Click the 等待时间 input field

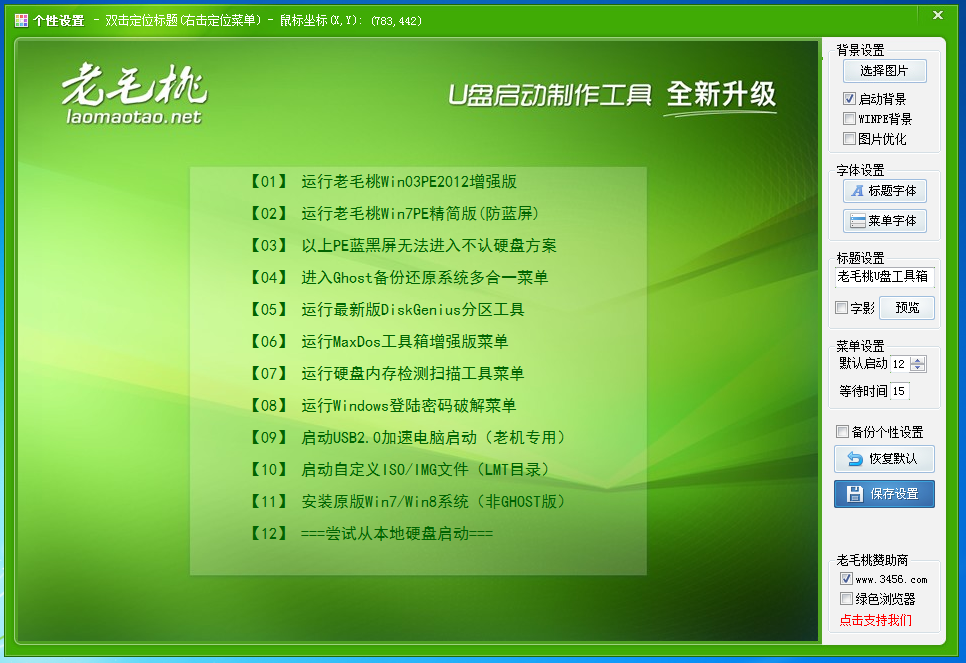[902, 391]
